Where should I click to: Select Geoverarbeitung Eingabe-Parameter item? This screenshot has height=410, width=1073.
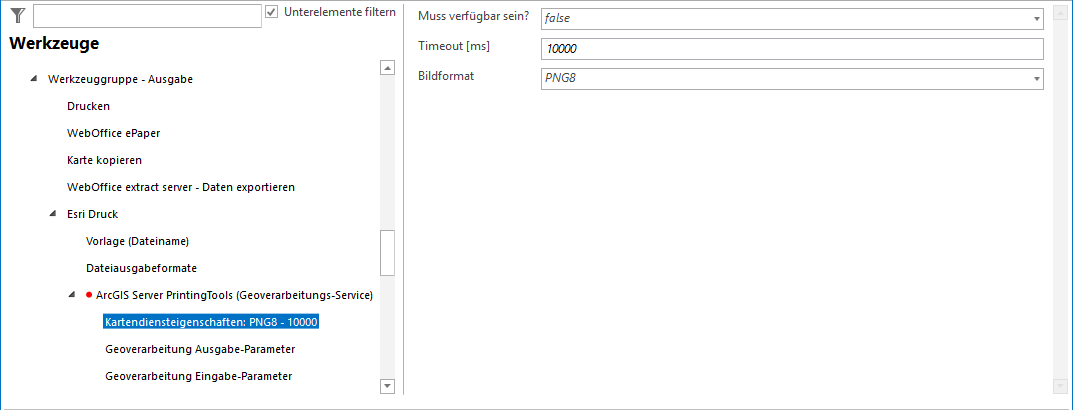(198, 376)
